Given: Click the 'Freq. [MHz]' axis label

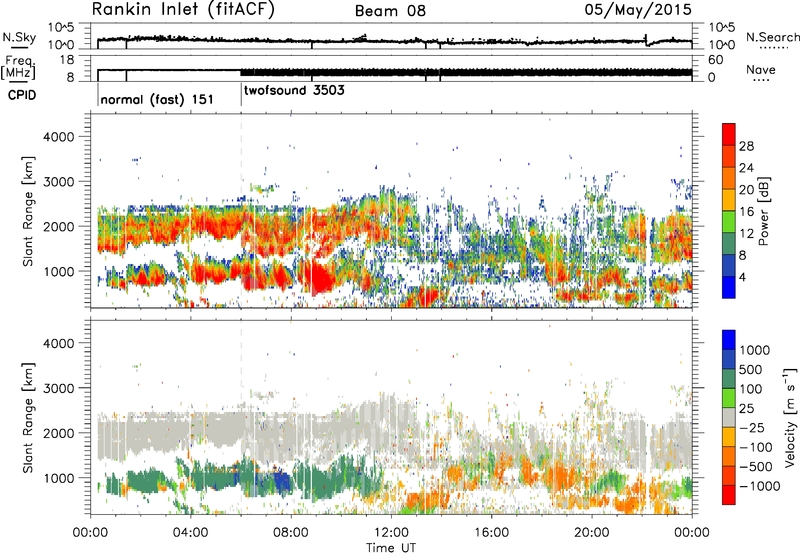Looking at the screenshot, I should [18, 68].
